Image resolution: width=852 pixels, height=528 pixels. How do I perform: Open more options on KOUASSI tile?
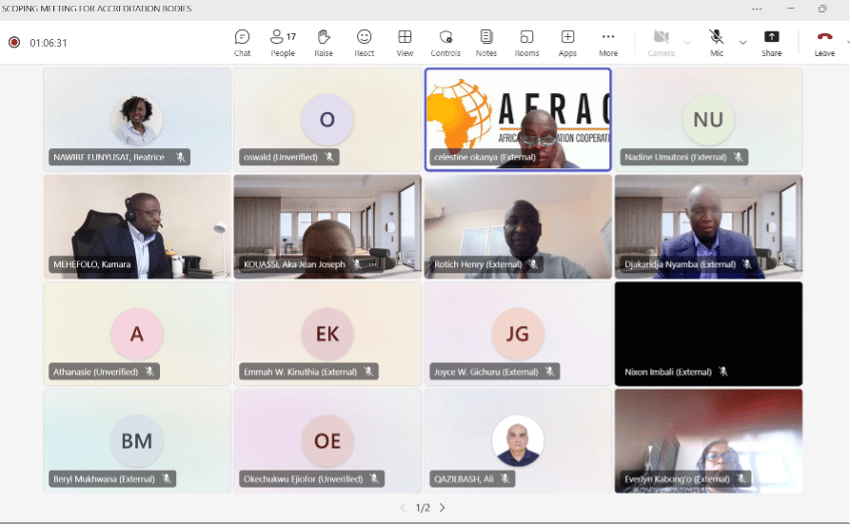pos(373,265)
